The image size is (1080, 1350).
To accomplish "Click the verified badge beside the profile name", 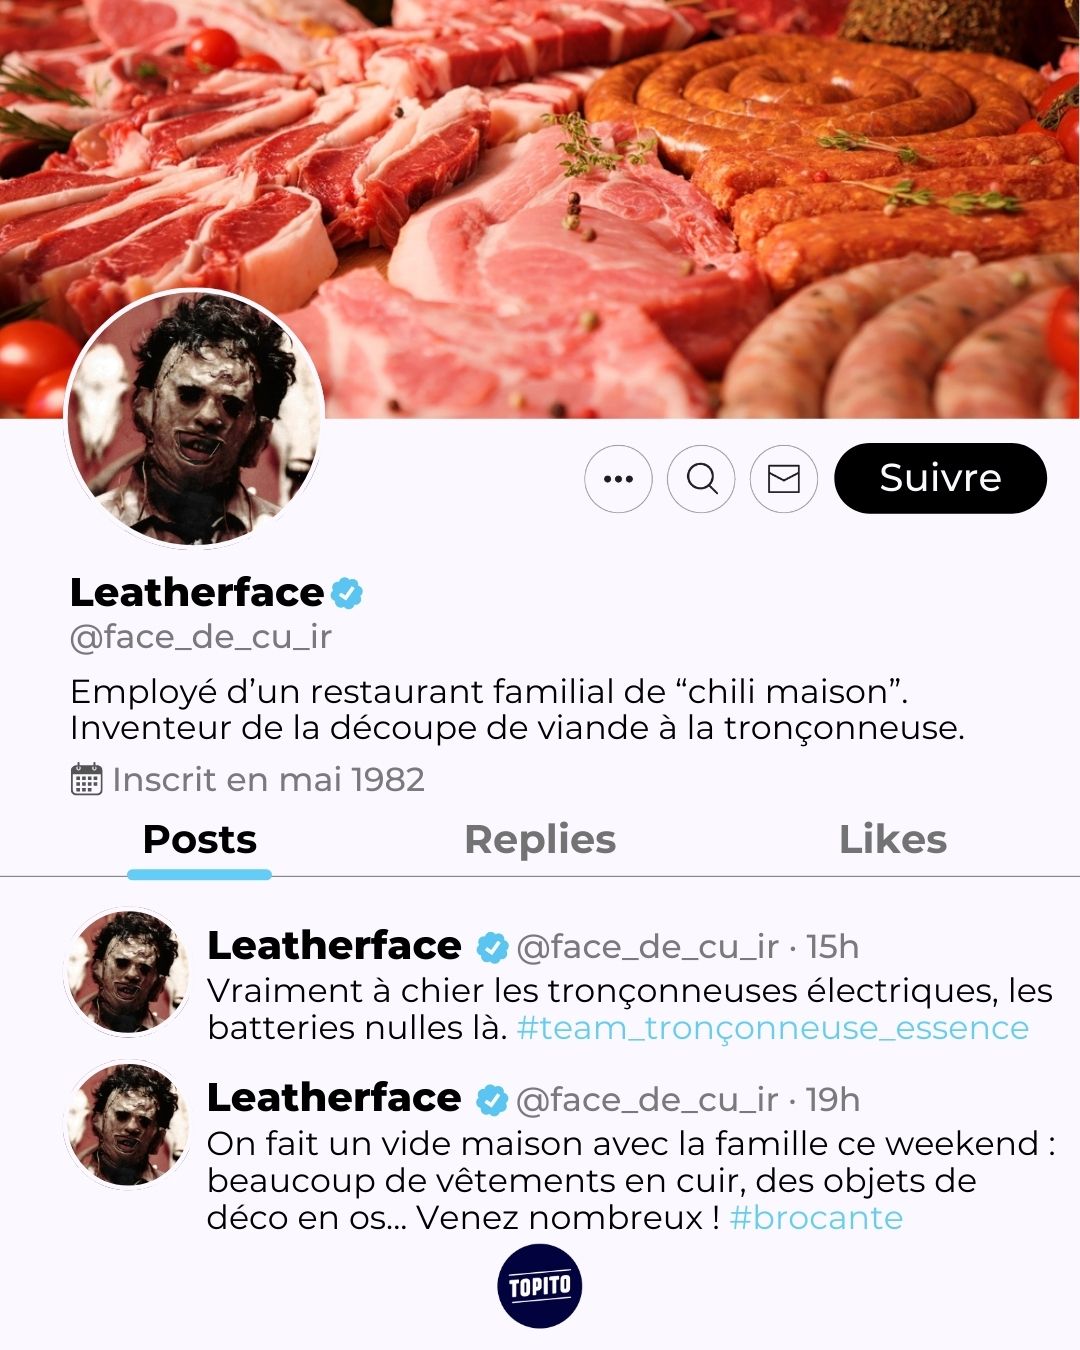I will coord(347,593).
